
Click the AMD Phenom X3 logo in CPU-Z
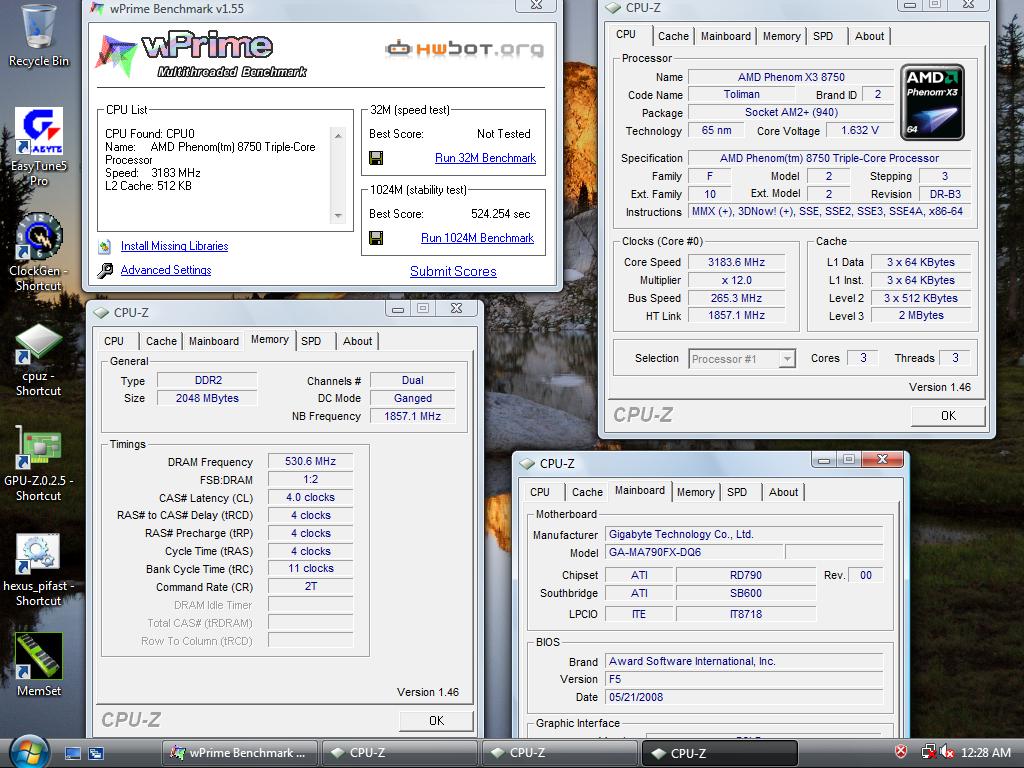tap(932, 102)
